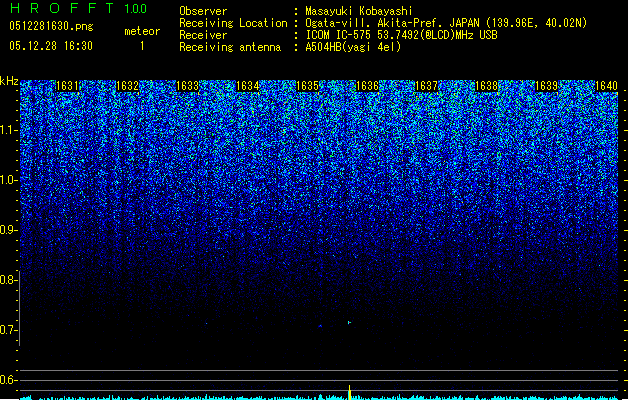This screenshot has width=629, height=400.
Task: Click the 1631 time marker
Action: point(67,86)
